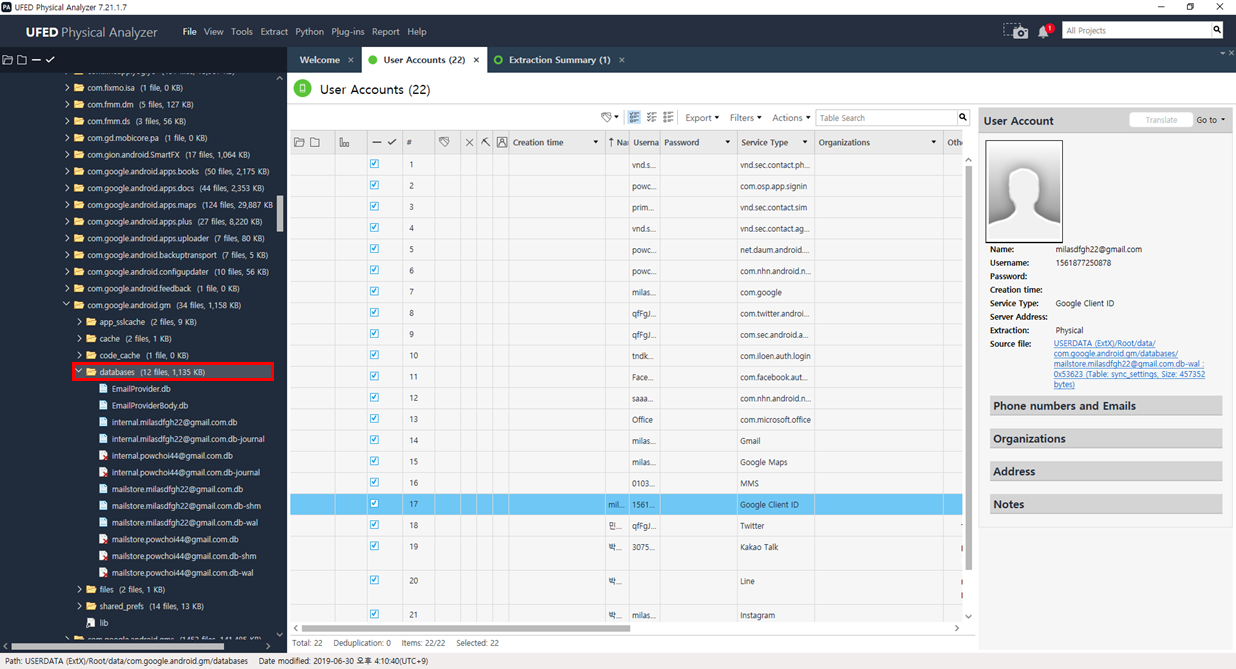This screenshot has width=1236, height=669.
Task: Collapse the databases folder
Action: (x=79, y=372)
